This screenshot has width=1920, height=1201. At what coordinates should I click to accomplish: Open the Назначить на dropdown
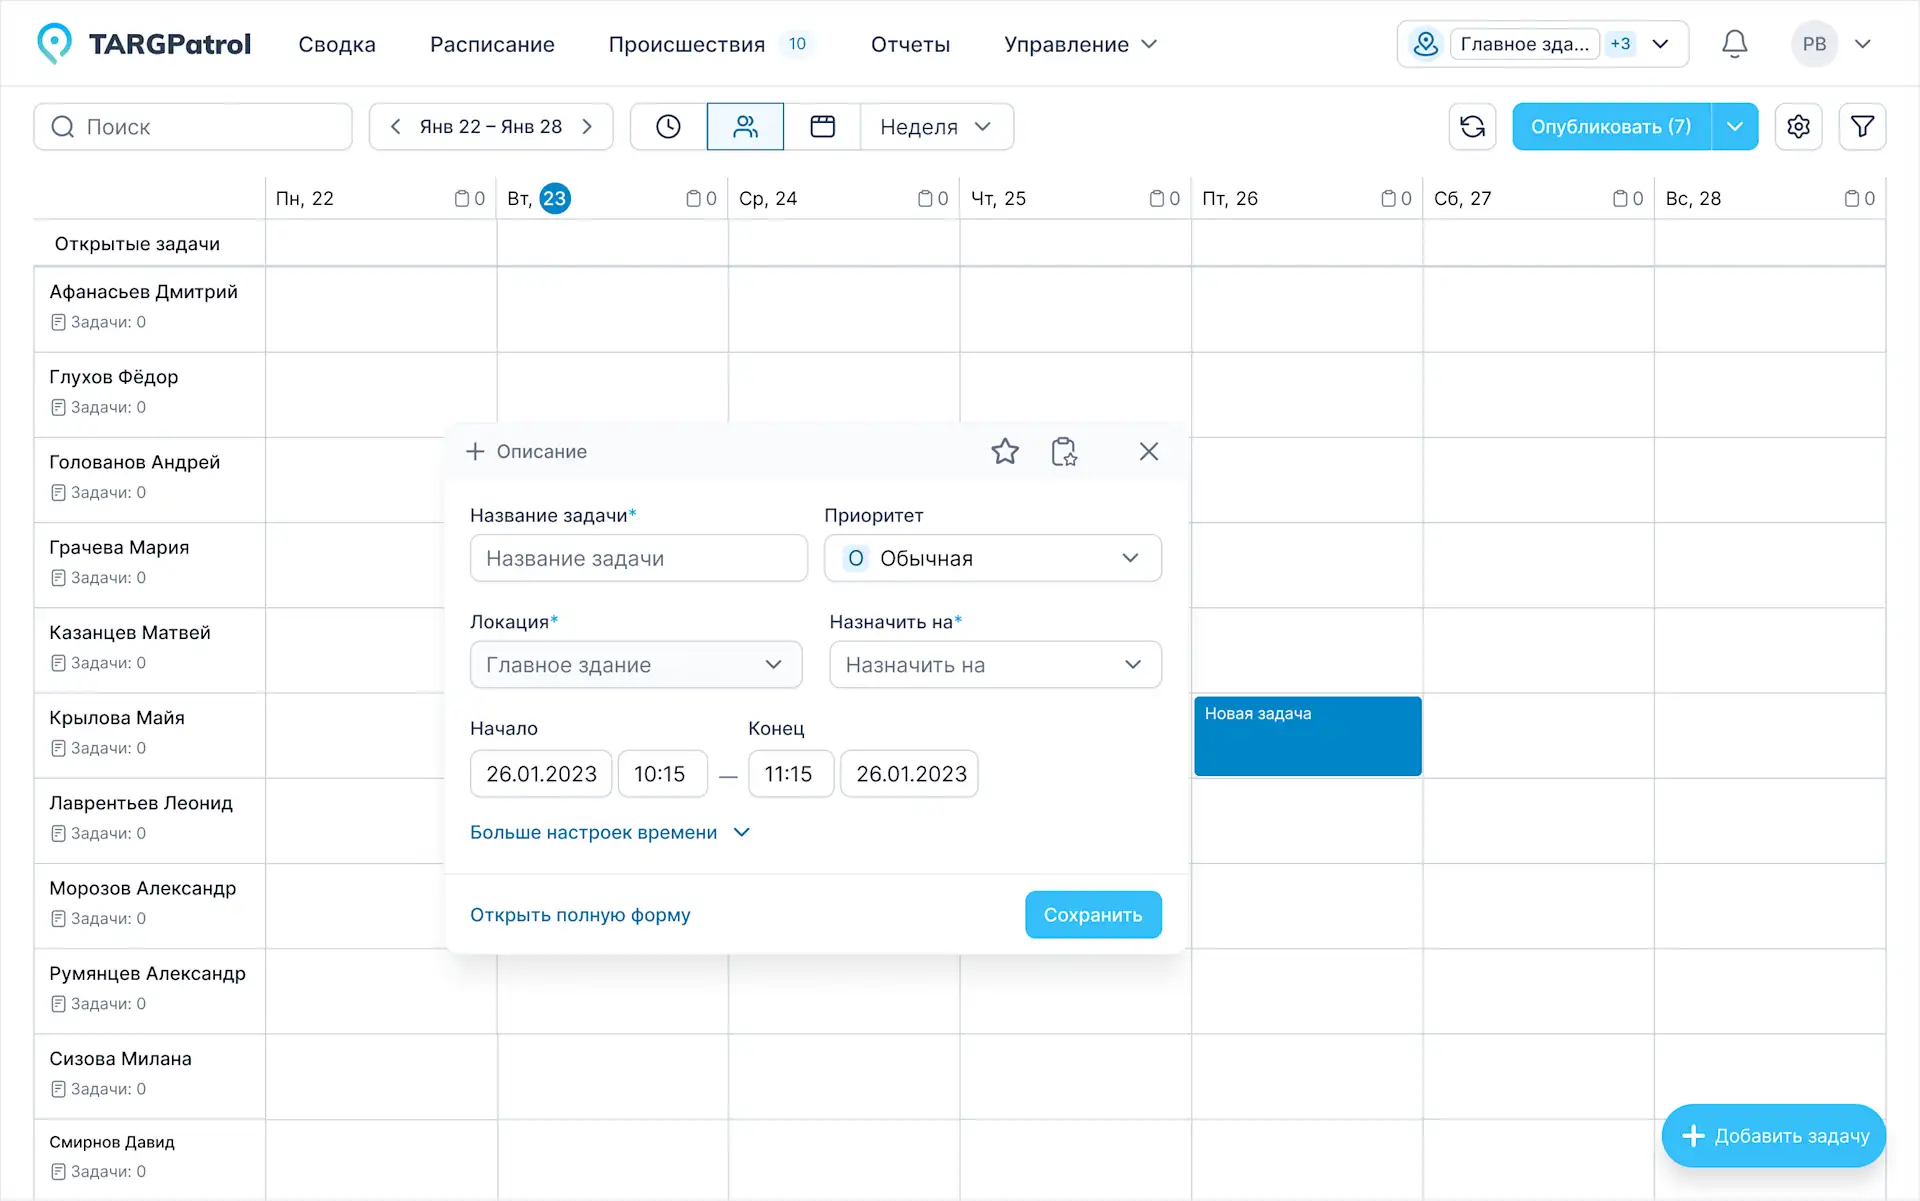point(994,665)
